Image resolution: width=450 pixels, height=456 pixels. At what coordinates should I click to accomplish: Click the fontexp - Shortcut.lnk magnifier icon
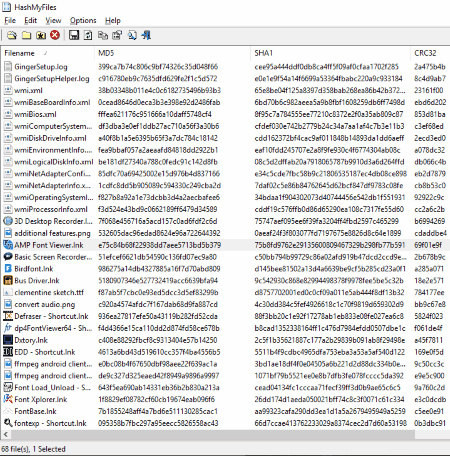tap(8, 423)
